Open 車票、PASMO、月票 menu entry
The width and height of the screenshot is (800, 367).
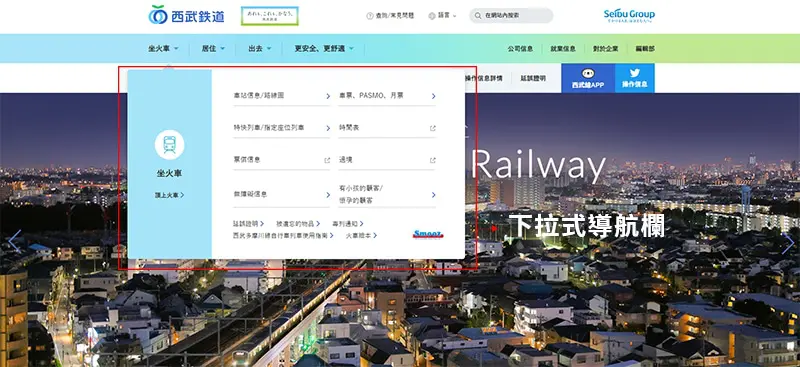387,96
